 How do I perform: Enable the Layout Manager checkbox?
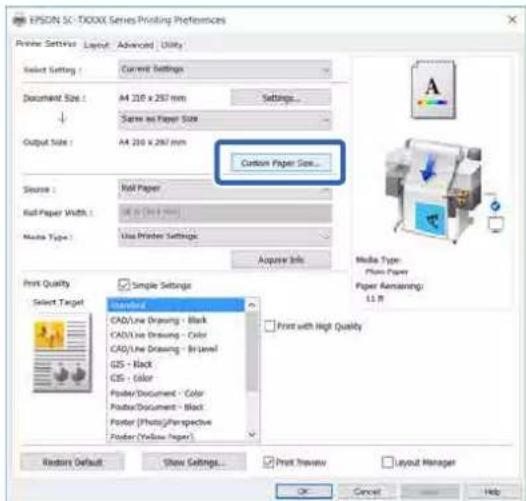point(387,462)
